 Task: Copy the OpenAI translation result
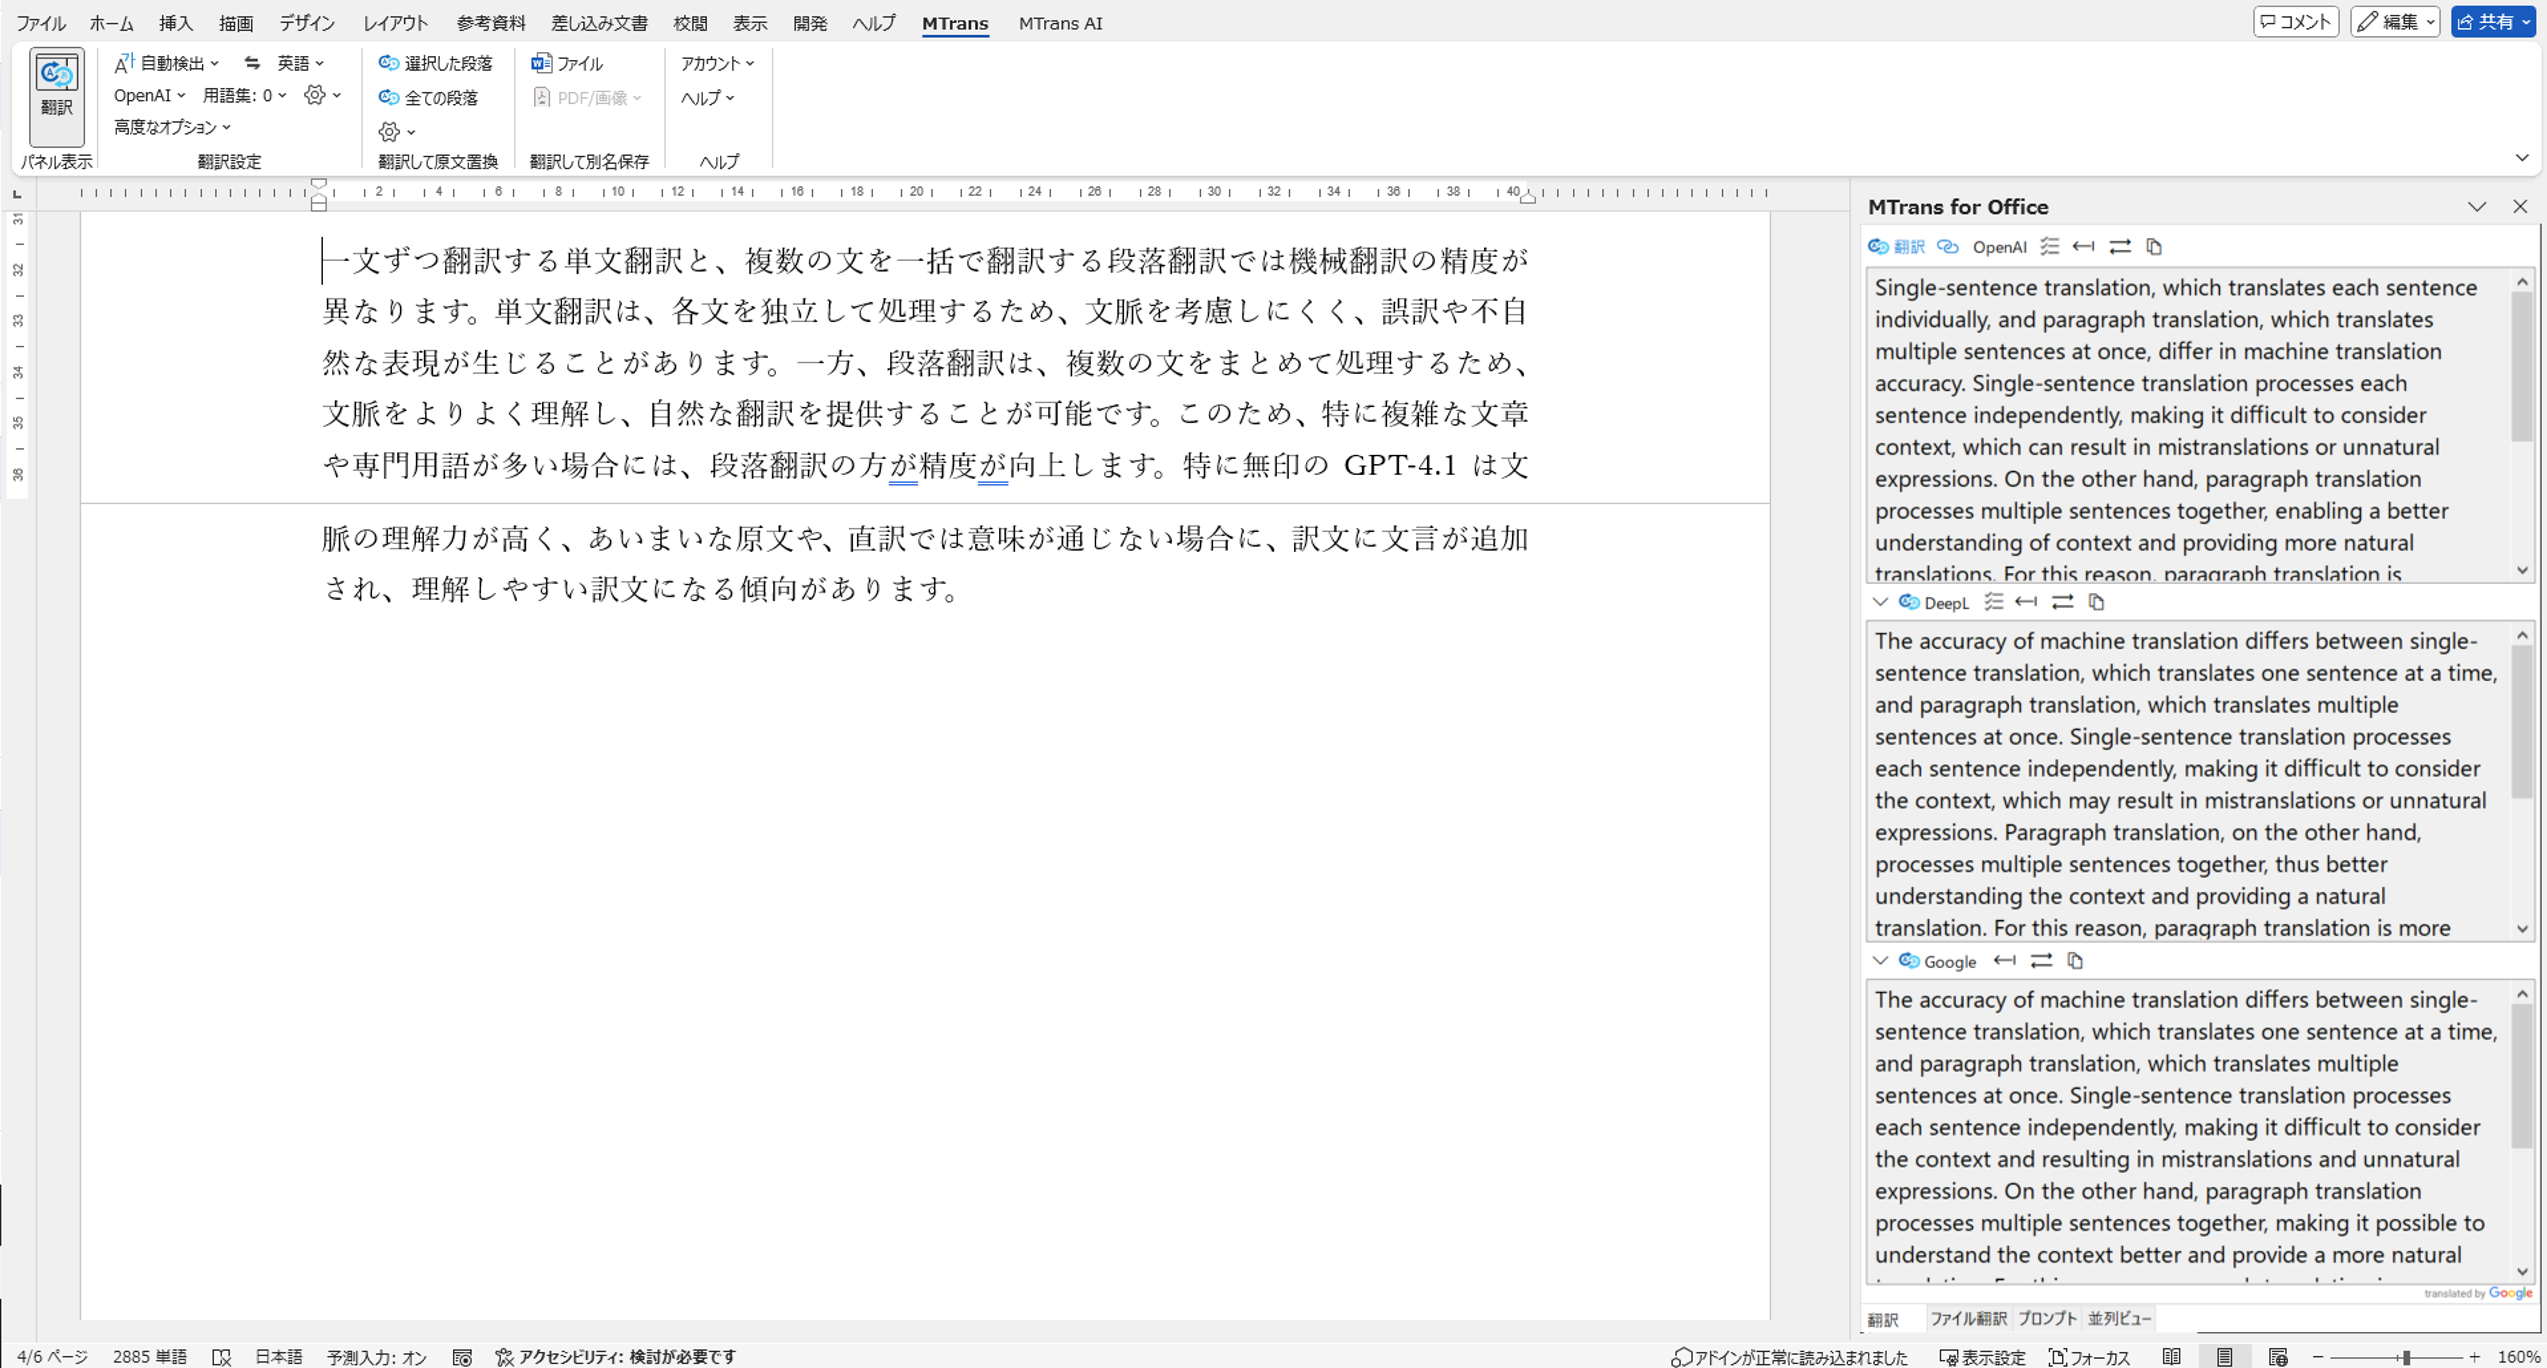[x=2154, y=247]
